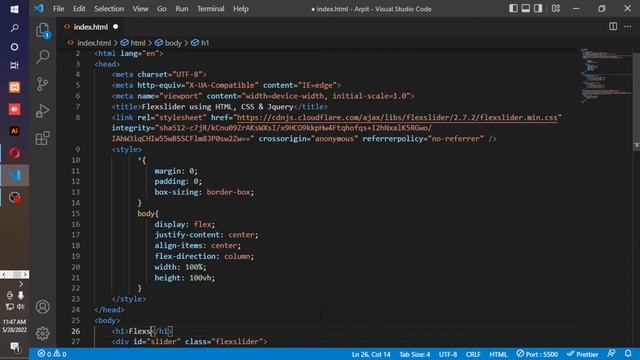Change file encoding UTF-8
Viewport: 640px width, 360px height.
coord(448,354)
